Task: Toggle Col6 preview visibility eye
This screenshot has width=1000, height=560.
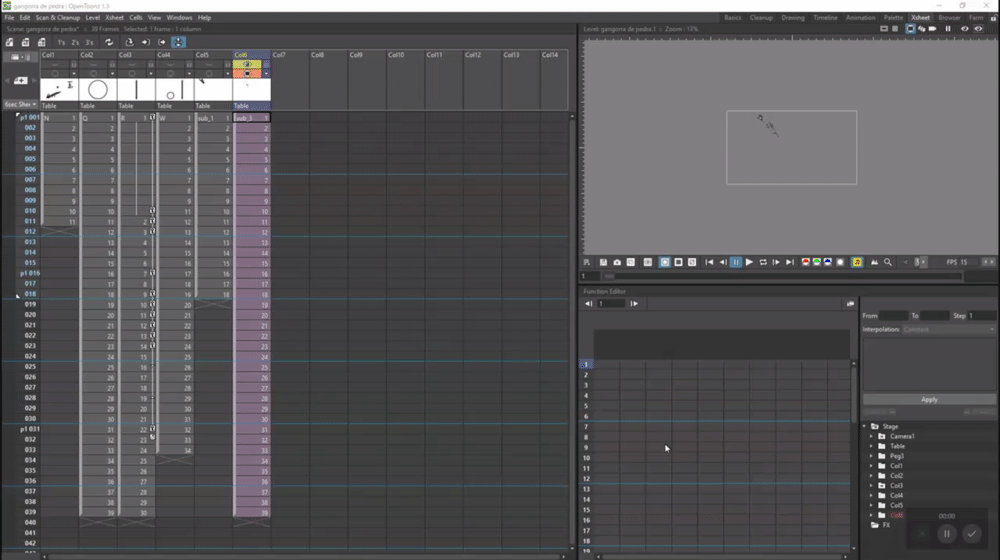Action: click(247, 64)
